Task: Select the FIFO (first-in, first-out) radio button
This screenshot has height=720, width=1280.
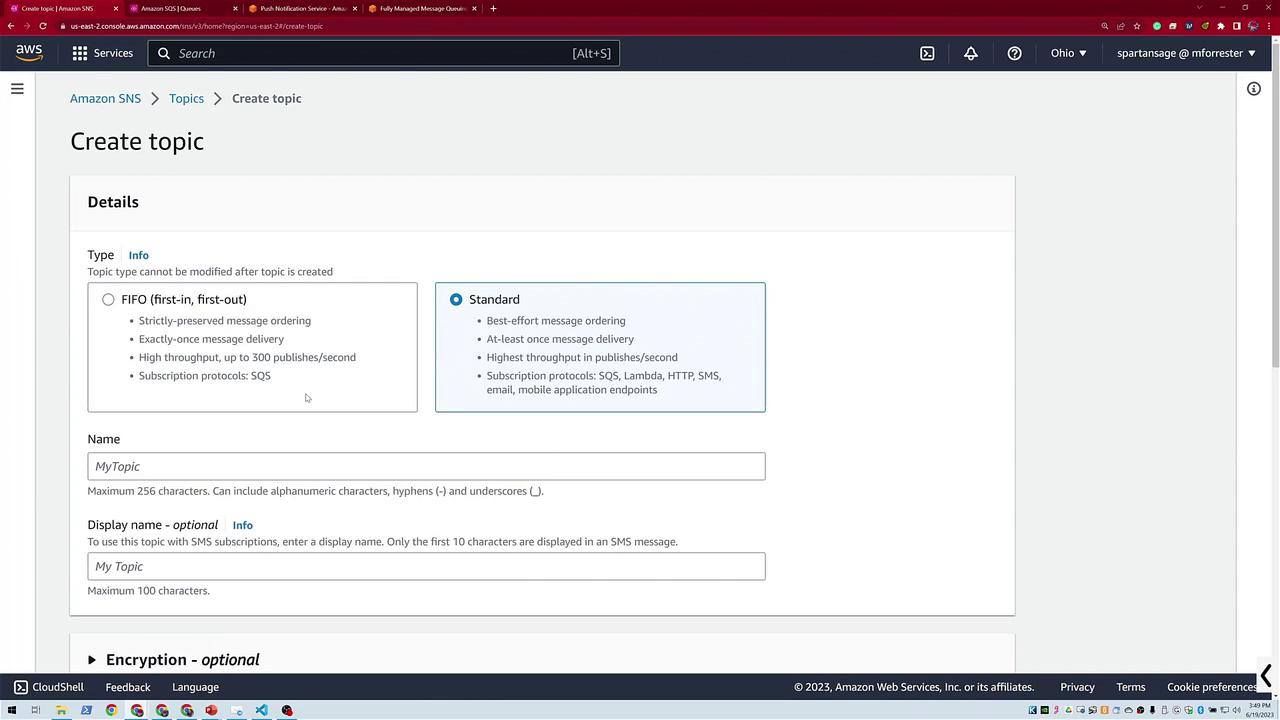Action: pos(108,299)
